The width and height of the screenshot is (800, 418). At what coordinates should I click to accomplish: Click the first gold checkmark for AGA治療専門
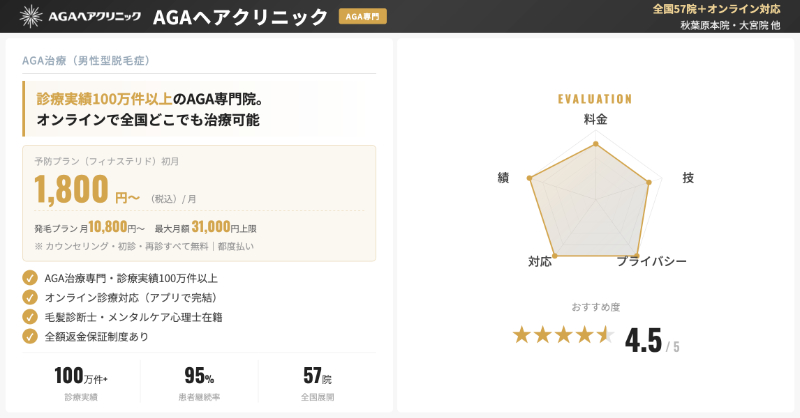pyautogui.click(x=29, y=278)
